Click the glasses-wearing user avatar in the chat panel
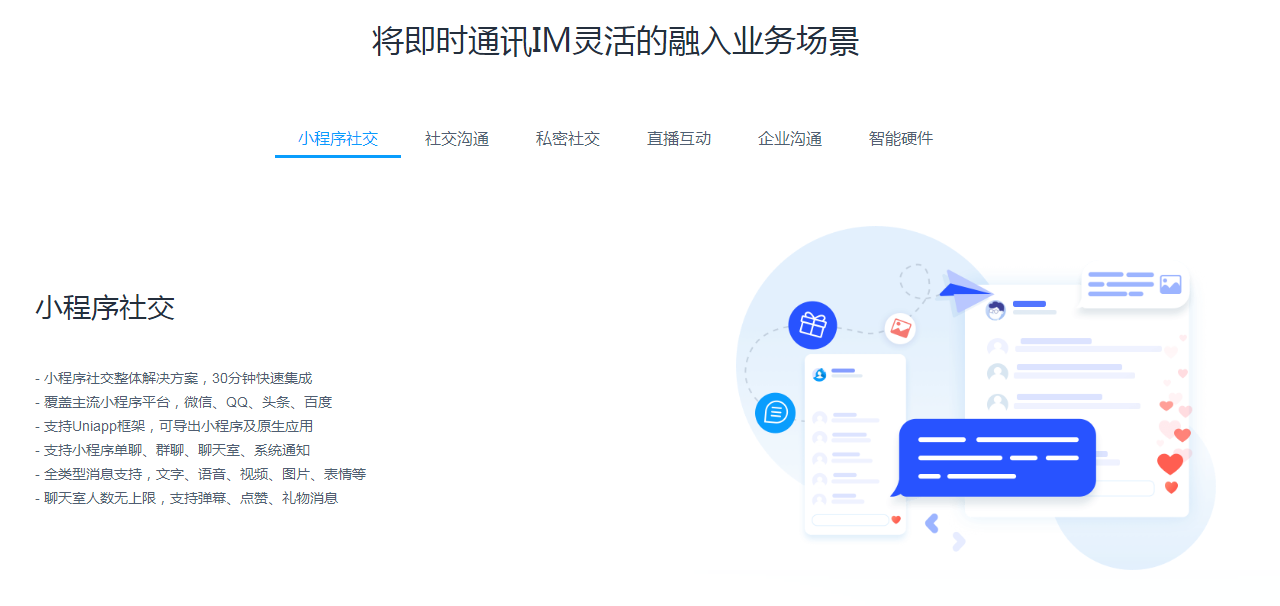This screenshot has height=606, width=1280. pyautogui.click(x=995, y=310)
